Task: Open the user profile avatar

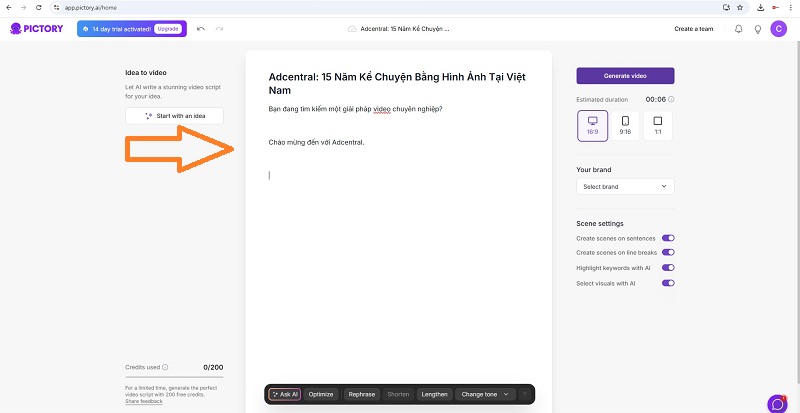Action: (x=778, y=29)
